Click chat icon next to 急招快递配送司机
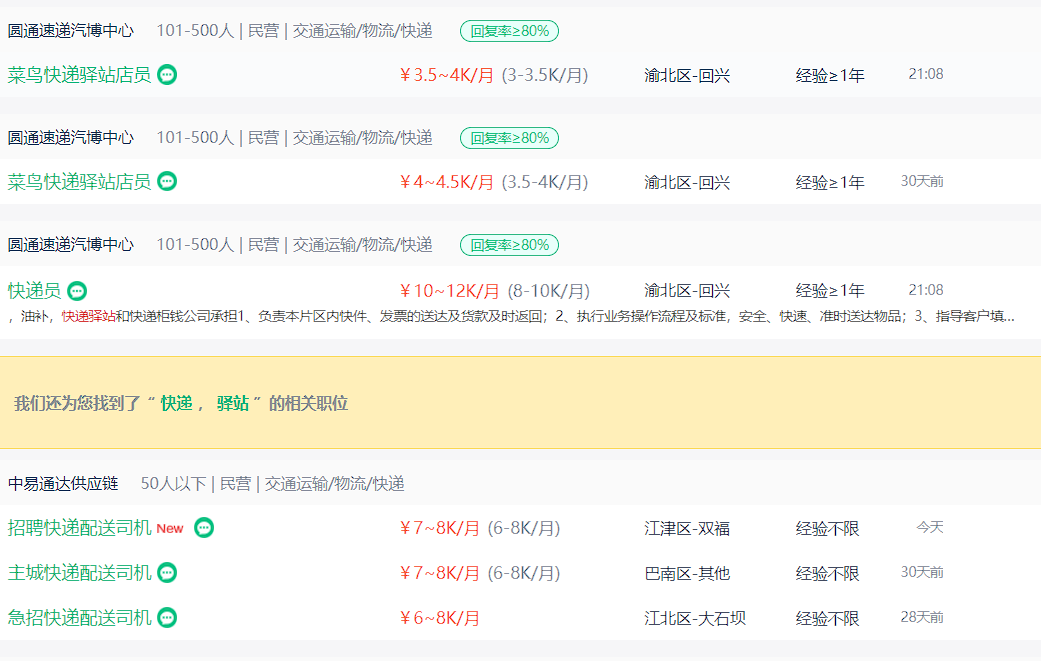Viewport: 1041px width, 661px height. click(167, 618)
